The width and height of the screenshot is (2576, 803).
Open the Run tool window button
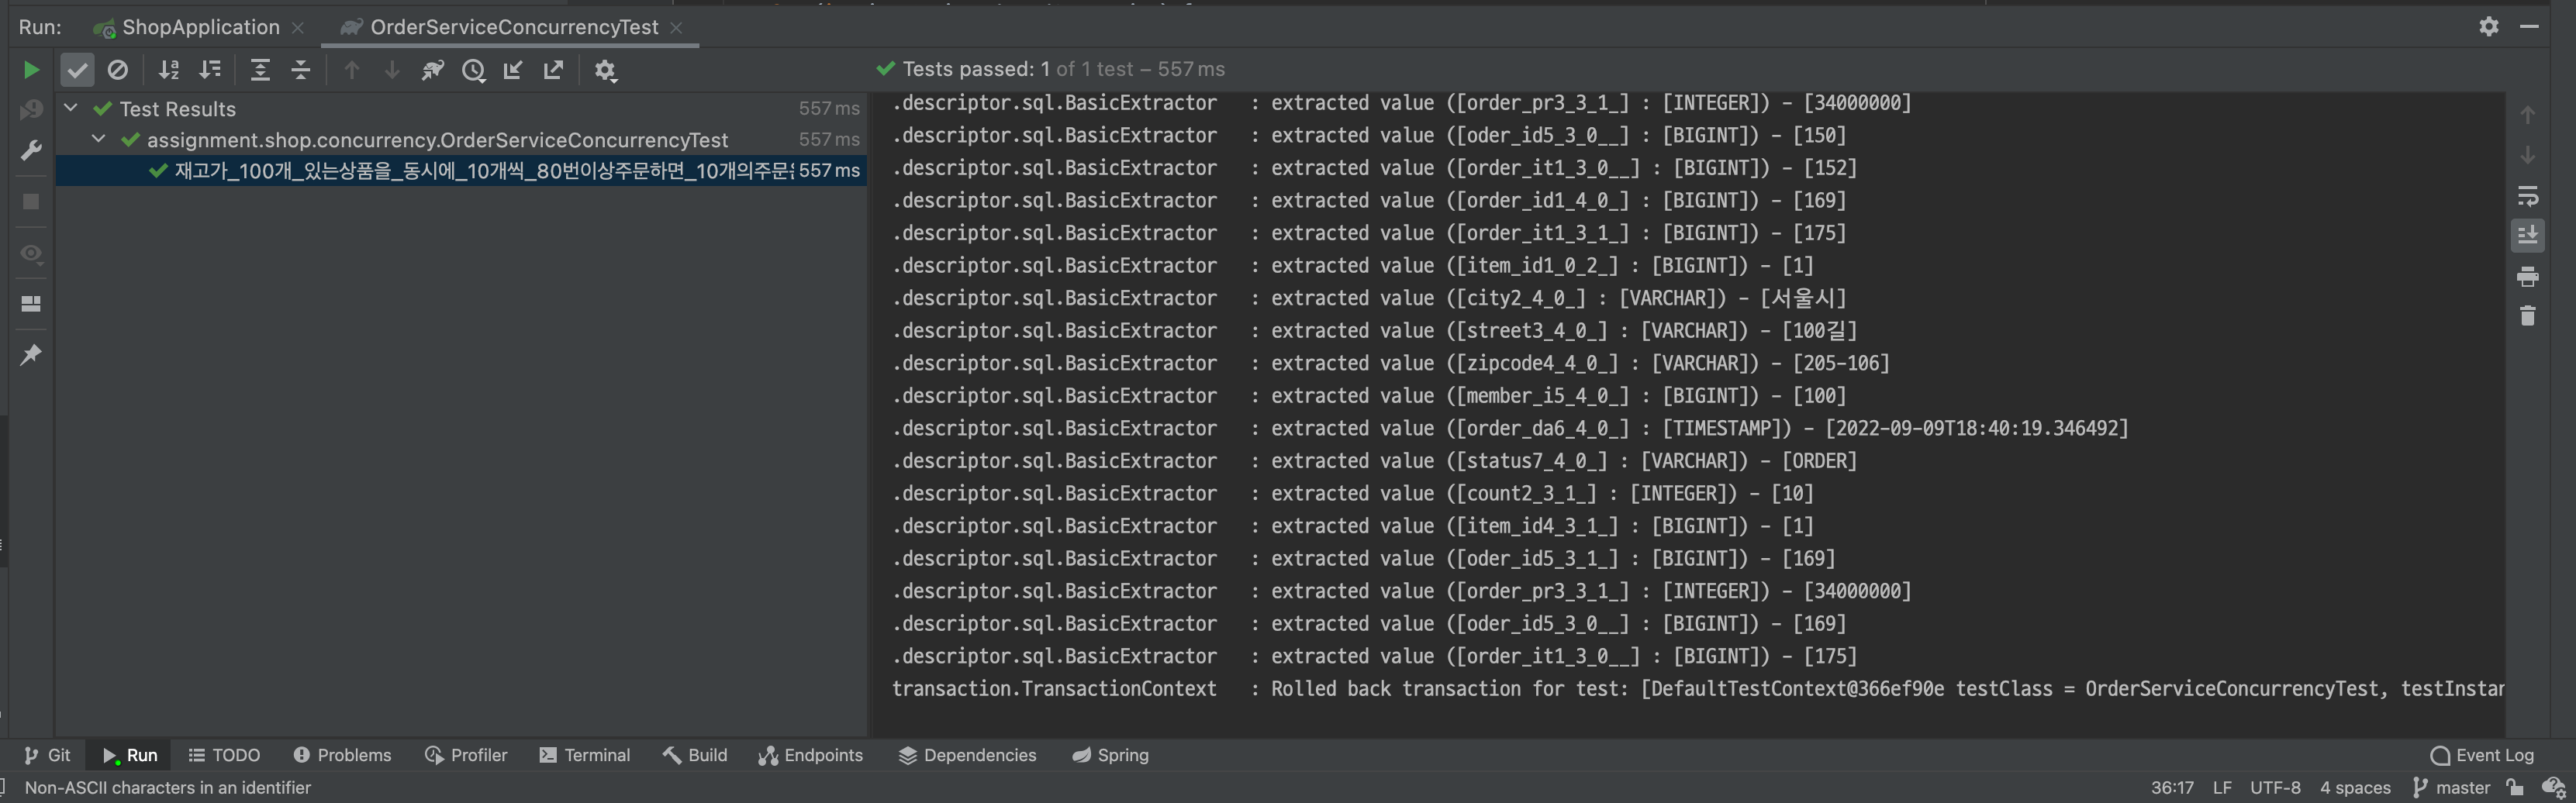(x=130, y=755)
